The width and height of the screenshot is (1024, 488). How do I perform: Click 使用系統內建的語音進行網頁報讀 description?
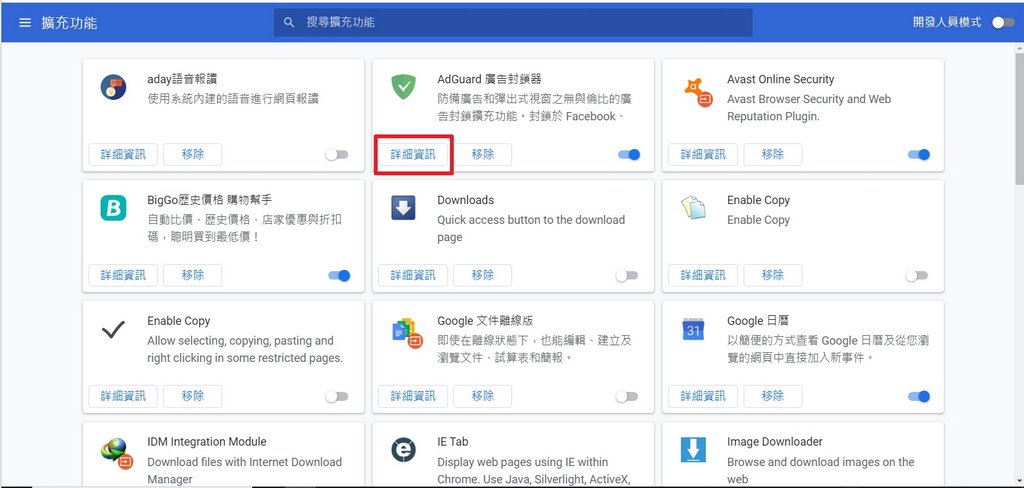coord(232,99)
